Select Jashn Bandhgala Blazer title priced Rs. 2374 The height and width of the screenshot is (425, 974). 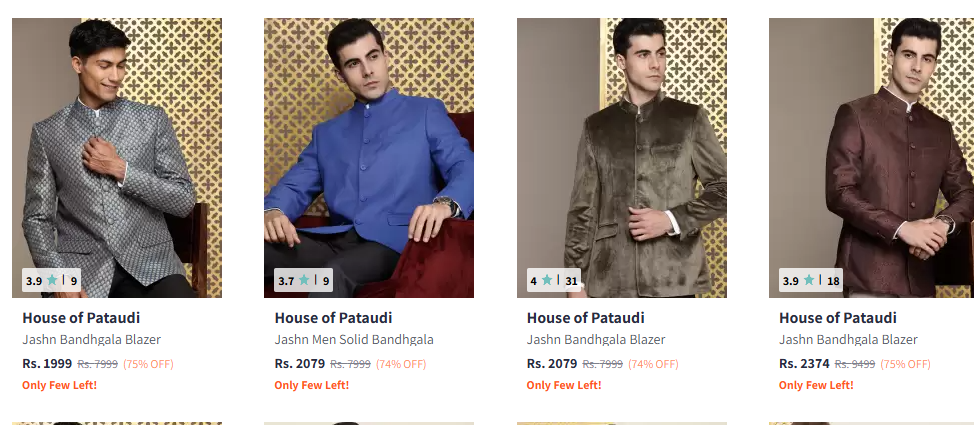click(848, 340)
